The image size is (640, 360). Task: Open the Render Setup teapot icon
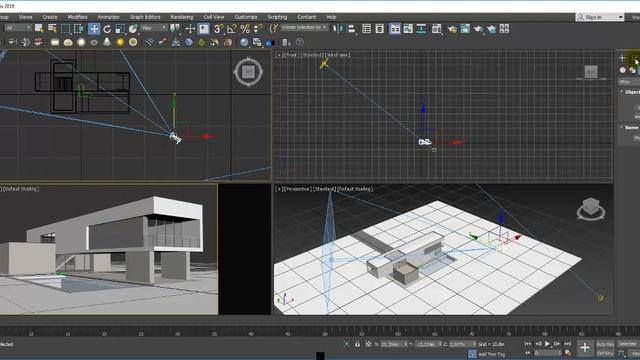(x=452, y=29)
